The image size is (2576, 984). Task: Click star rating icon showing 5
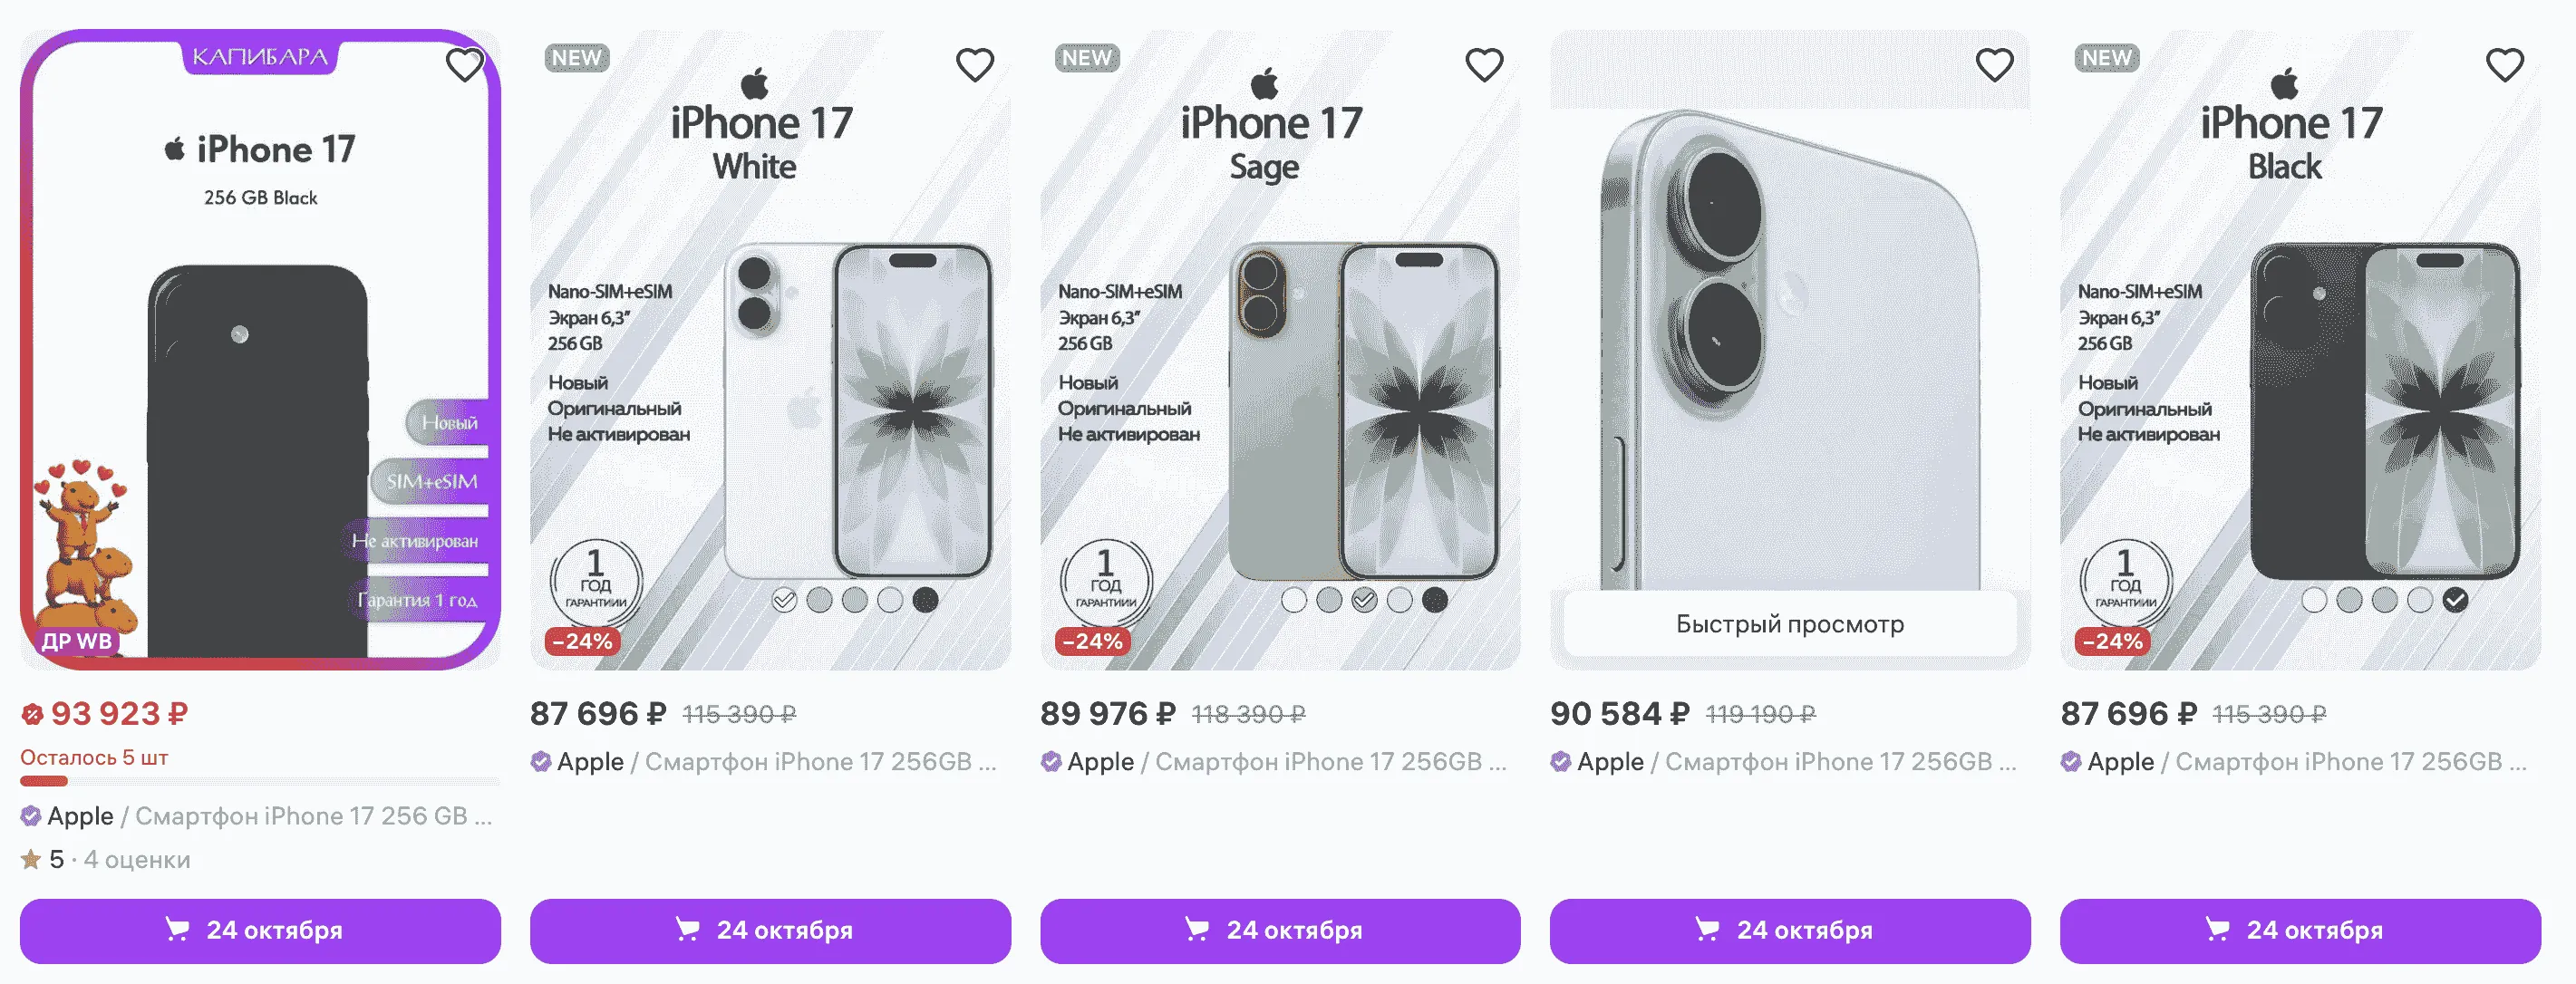coord(31,859)
